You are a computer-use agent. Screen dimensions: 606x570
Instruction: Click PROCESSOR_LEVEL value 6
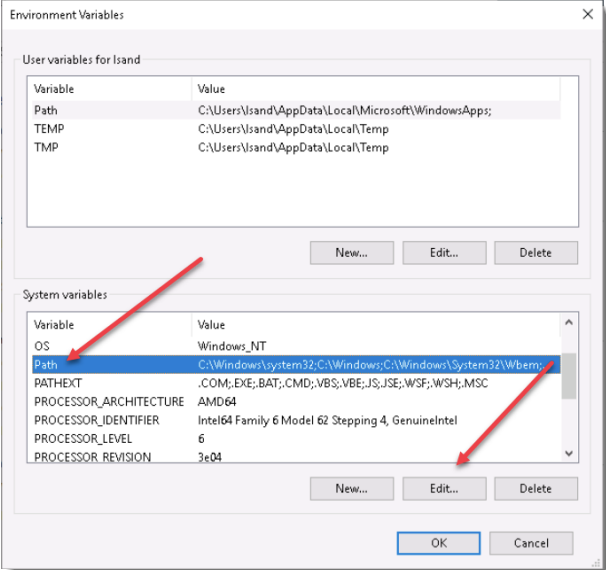click(x=201, y=439)
